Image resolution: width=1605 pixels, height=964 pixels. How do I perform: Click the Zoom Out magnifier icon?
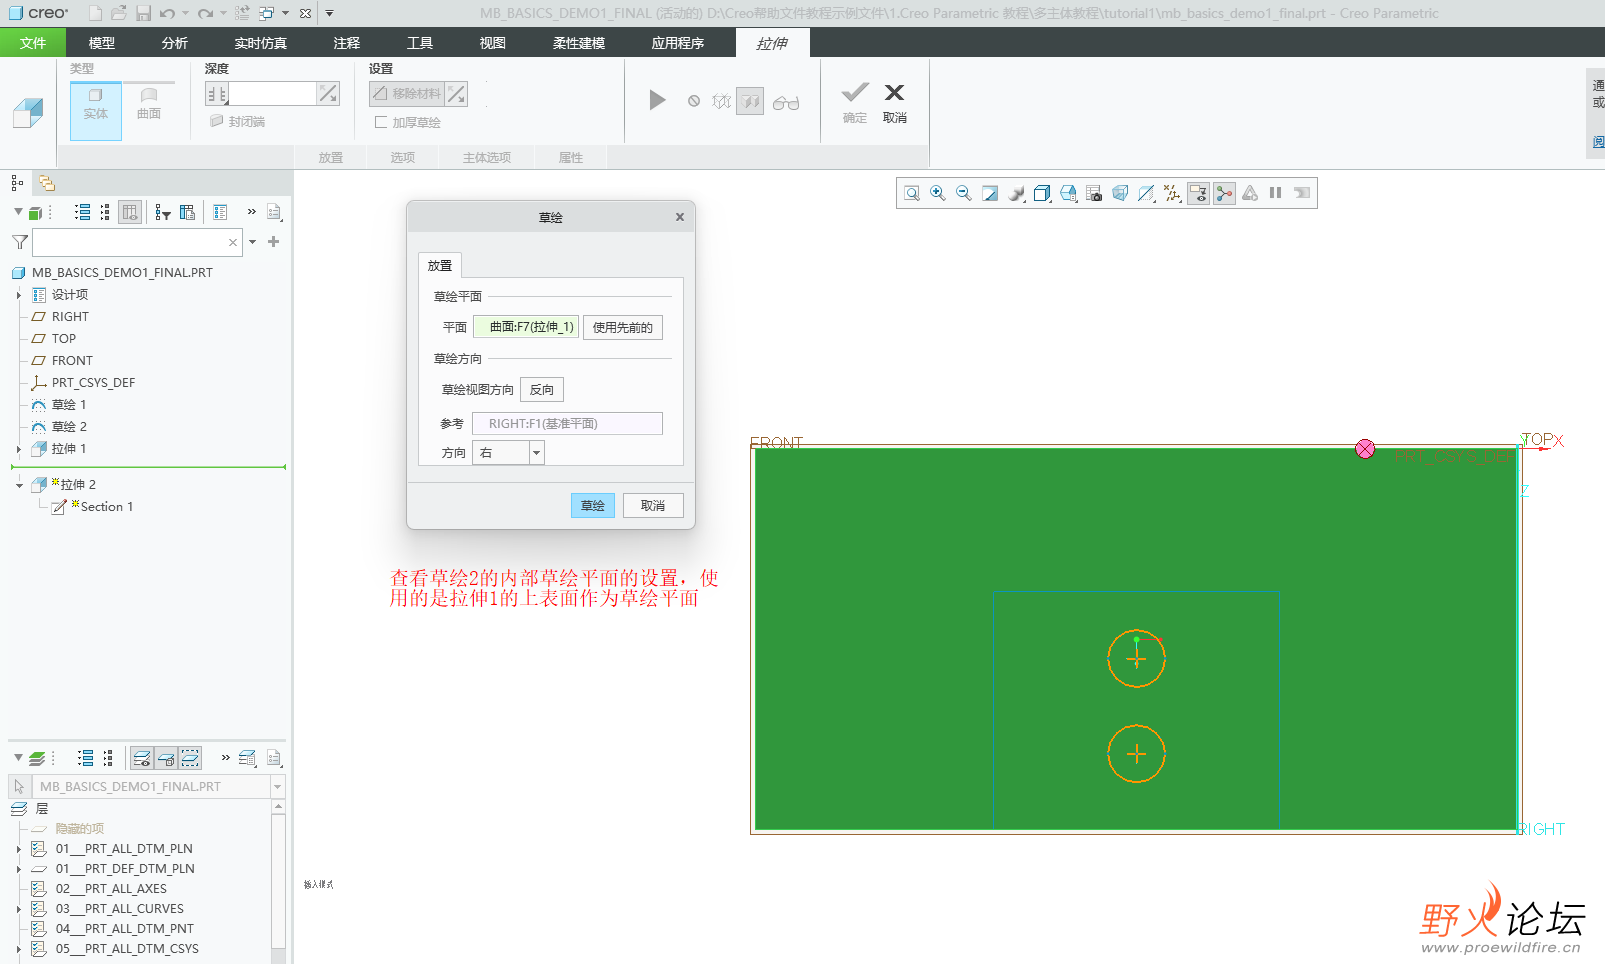[x=964, y=193]
